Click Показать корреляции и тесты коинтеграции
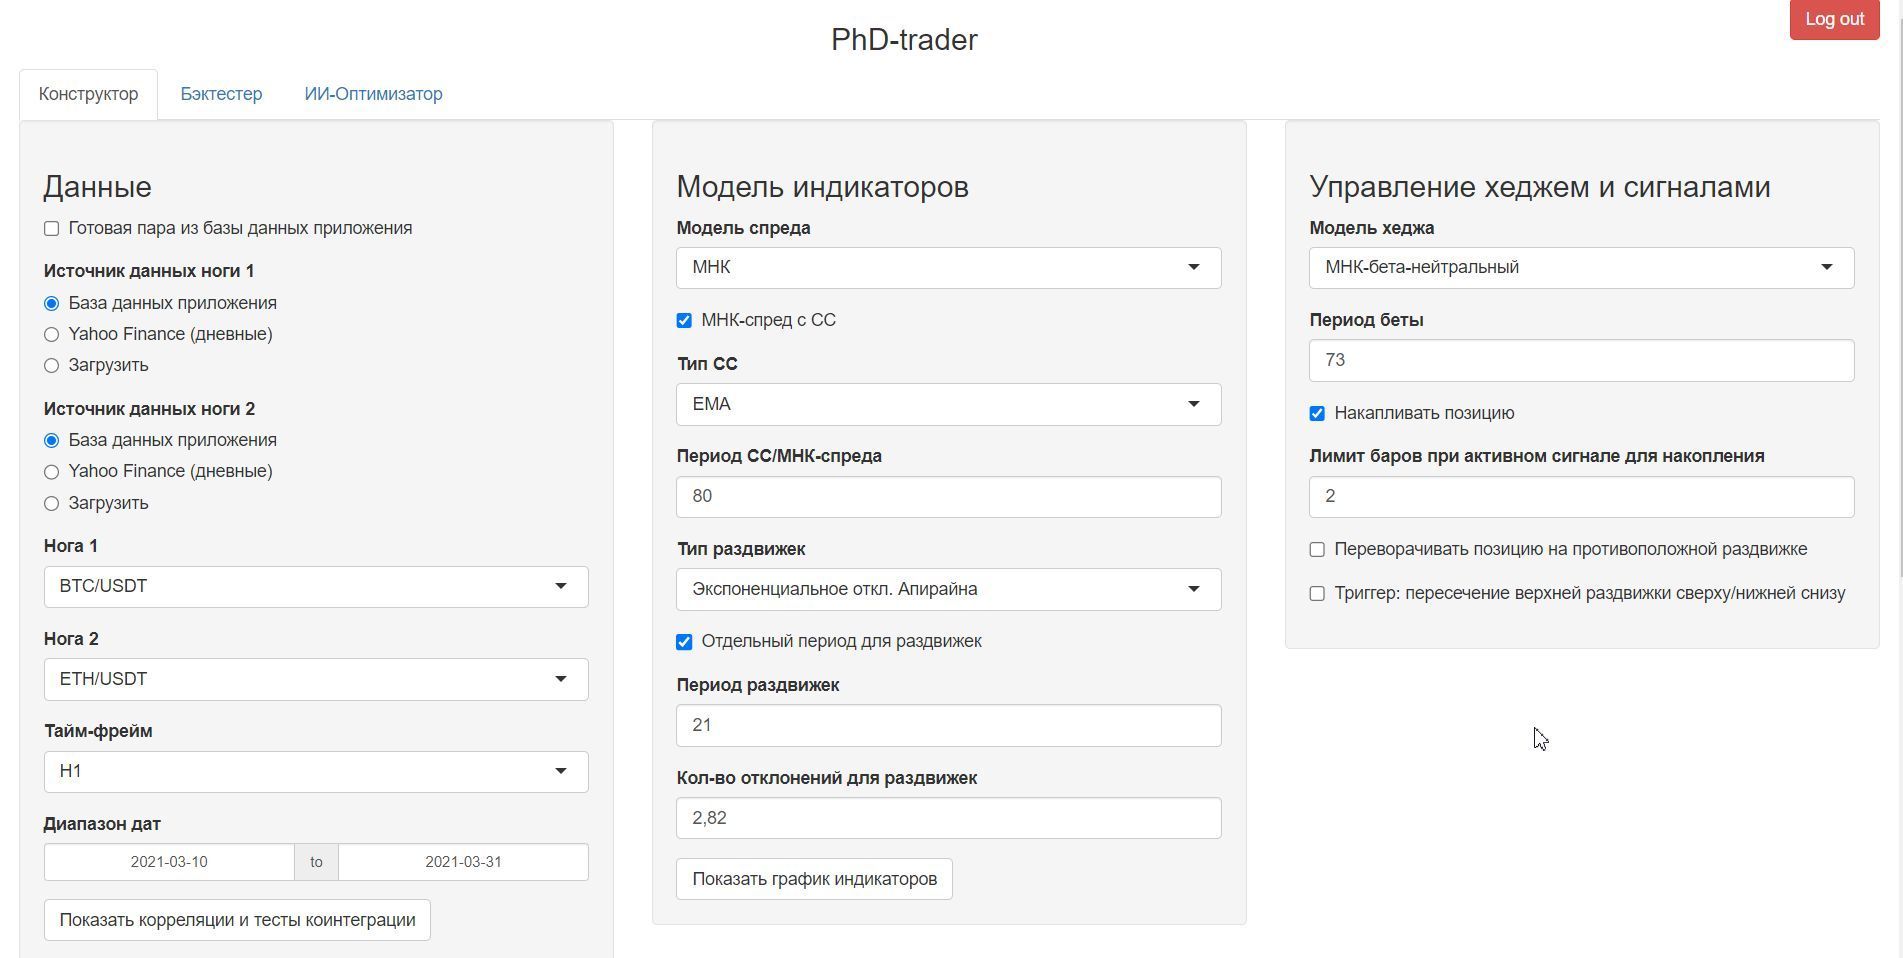The width and height of the screenshot is (1903, 958). point(237,920)
